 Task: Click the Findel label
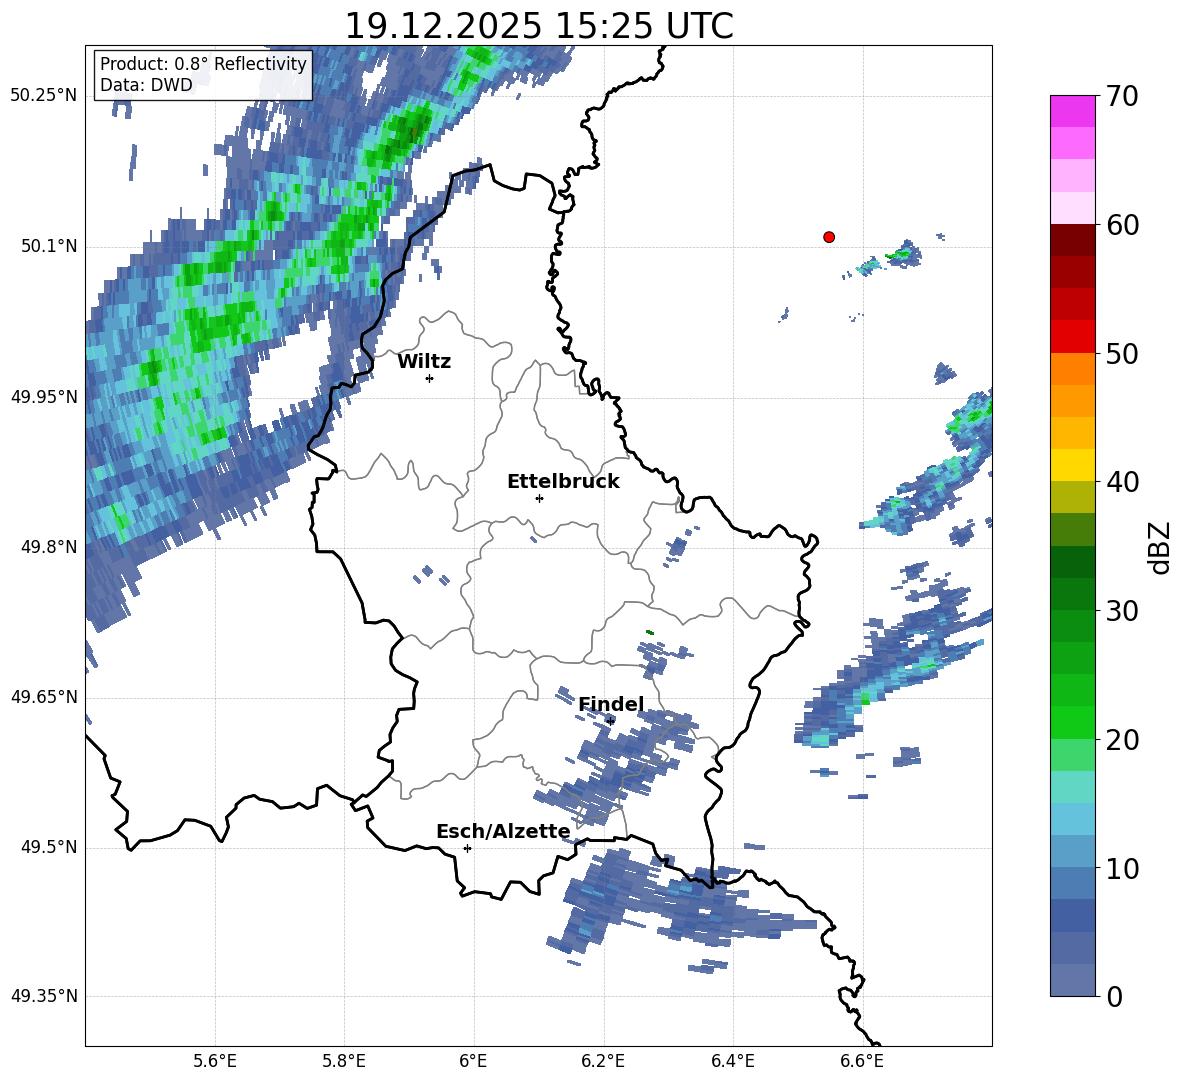[x=611, y=704]
